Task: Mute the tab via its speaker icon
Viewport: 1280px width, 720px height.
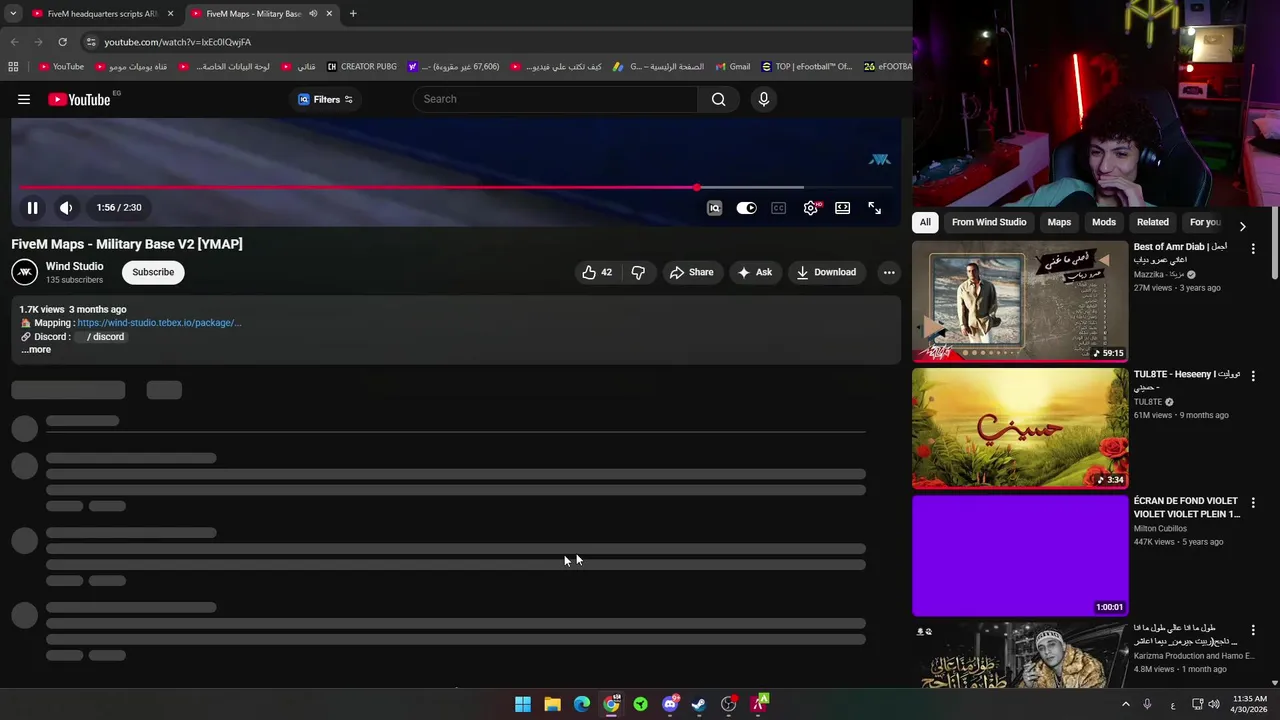Action: pos(313,14)
